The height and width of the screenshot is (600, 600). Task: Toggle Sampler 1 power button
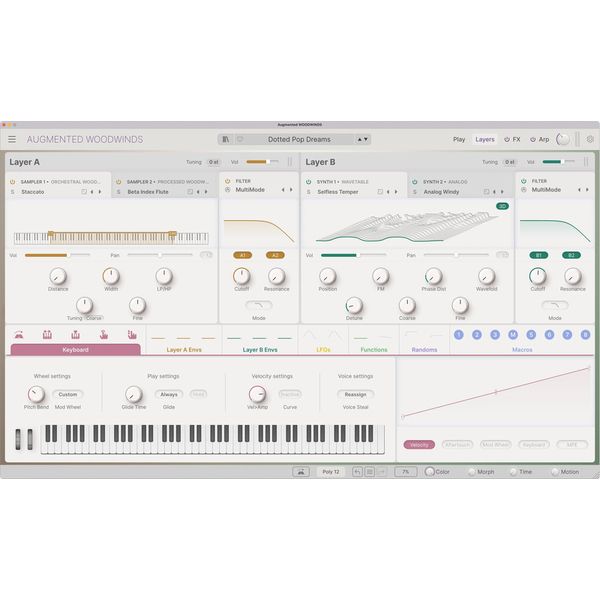(12, 182)
